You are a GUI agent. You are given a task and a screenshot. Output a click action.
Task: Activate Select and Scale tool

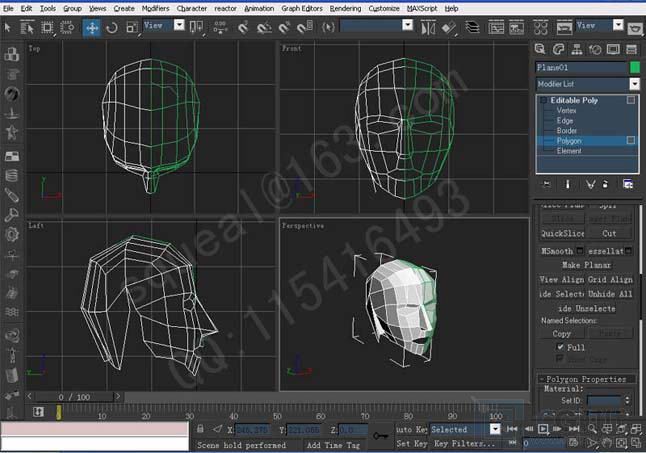point(132,28)
